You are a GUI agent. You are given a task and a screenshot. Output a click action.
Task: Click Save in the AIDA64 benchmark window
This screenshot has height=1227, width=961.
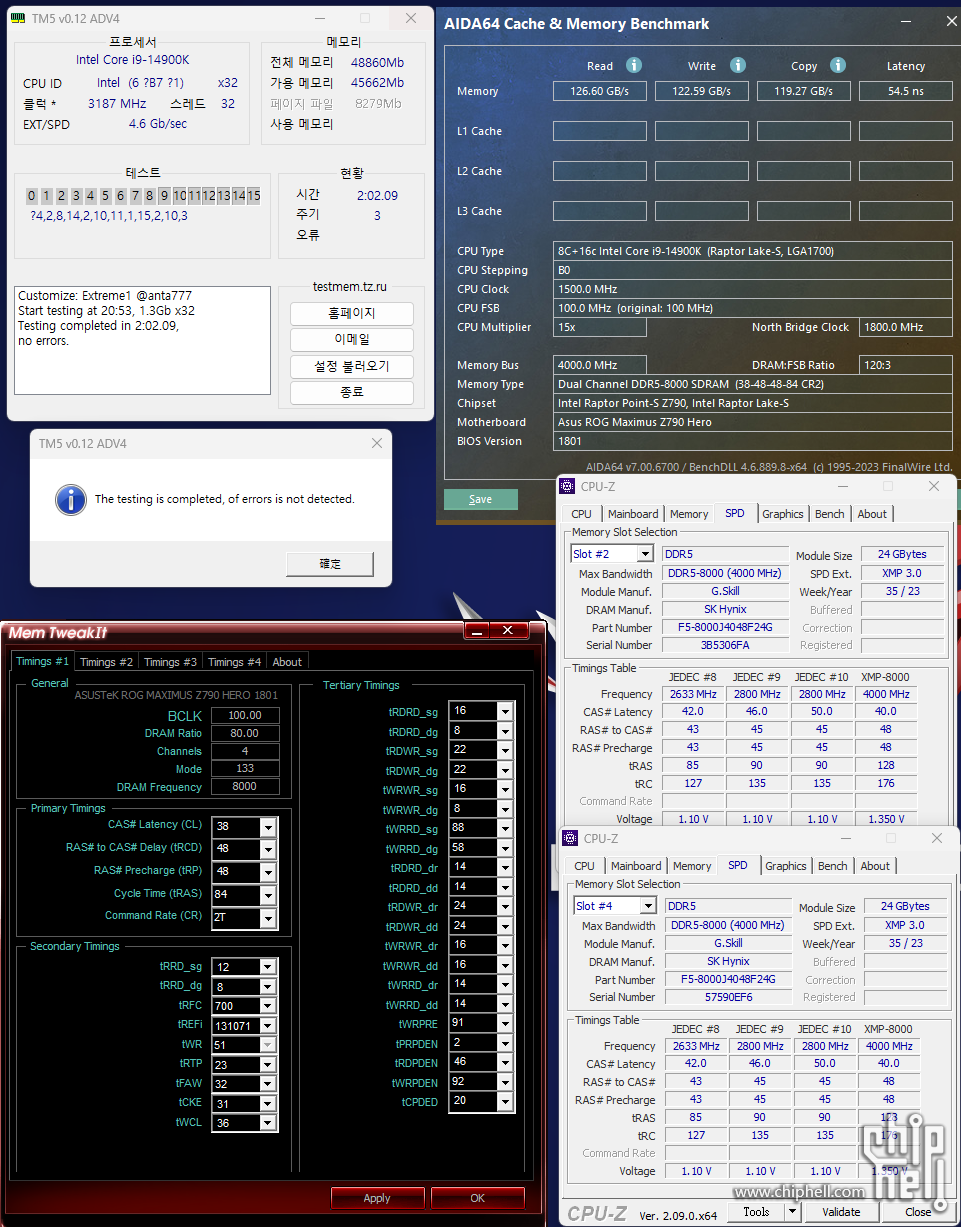click(481, 499)
